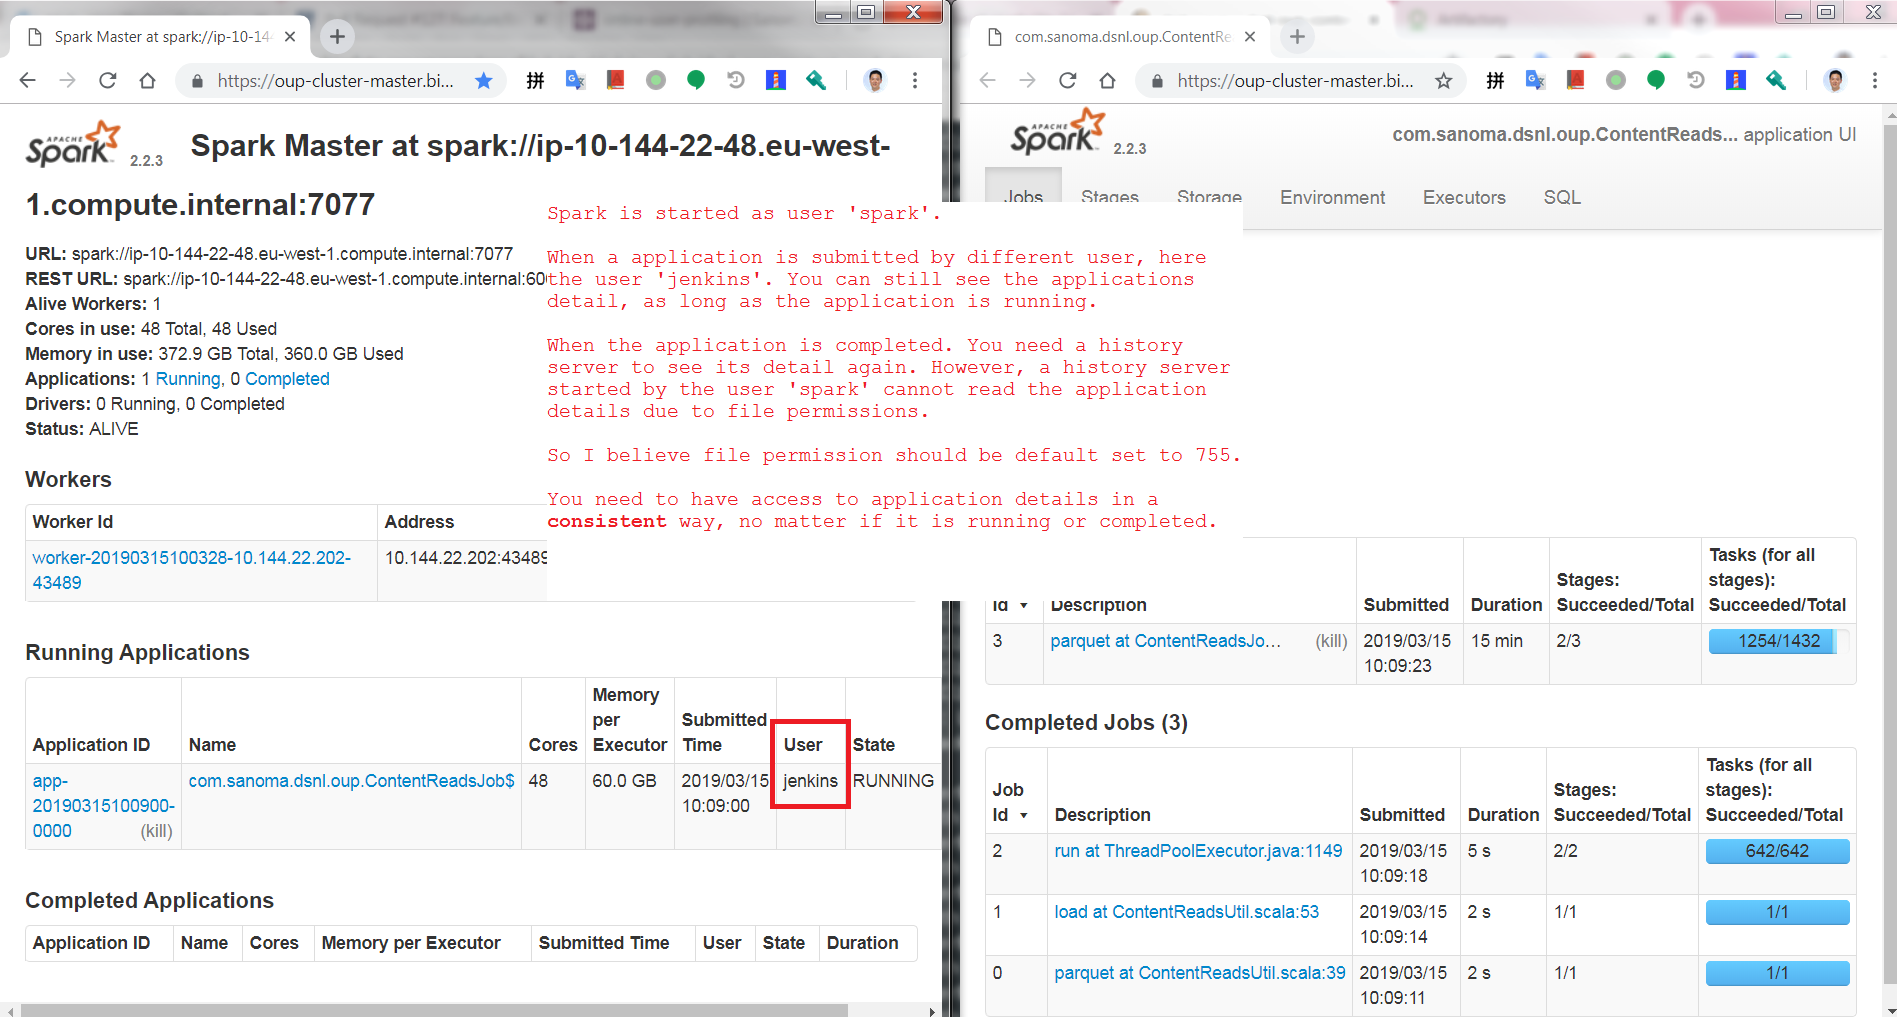Click the 1/1 progress bar for job 1
This screenshot has height=1017, width=1897.
(1777, 912)
